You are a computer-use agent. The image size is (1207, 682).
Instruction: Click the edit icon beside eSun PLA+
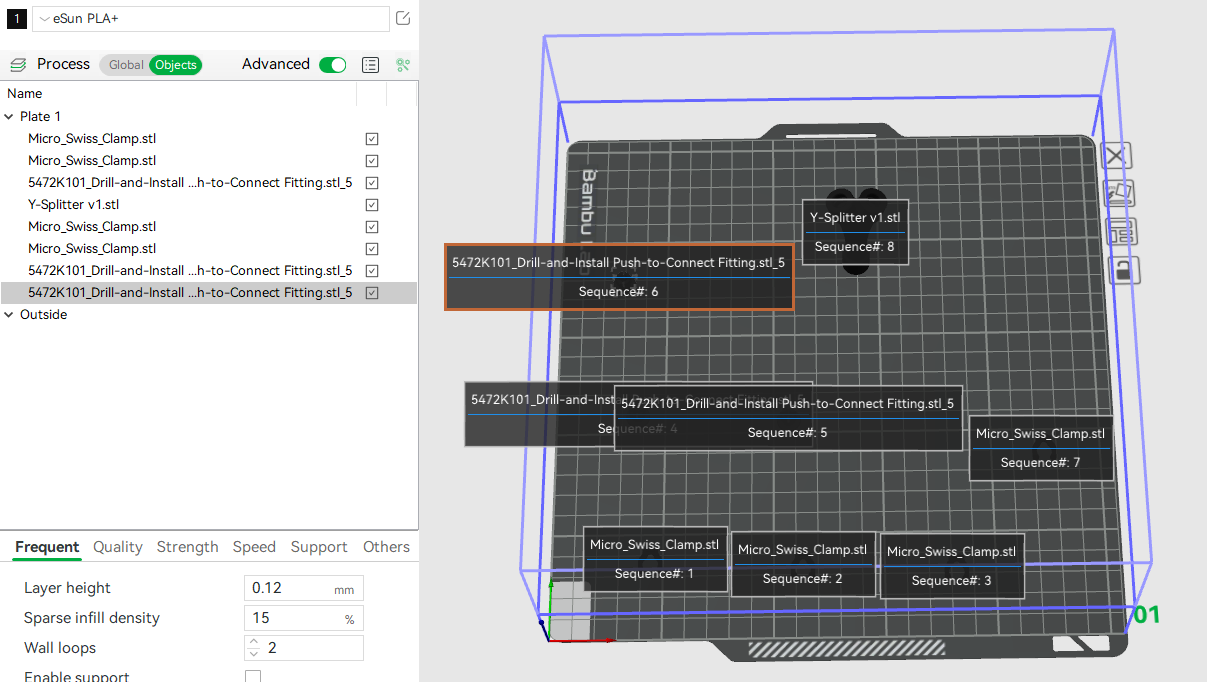coord(402,17)
